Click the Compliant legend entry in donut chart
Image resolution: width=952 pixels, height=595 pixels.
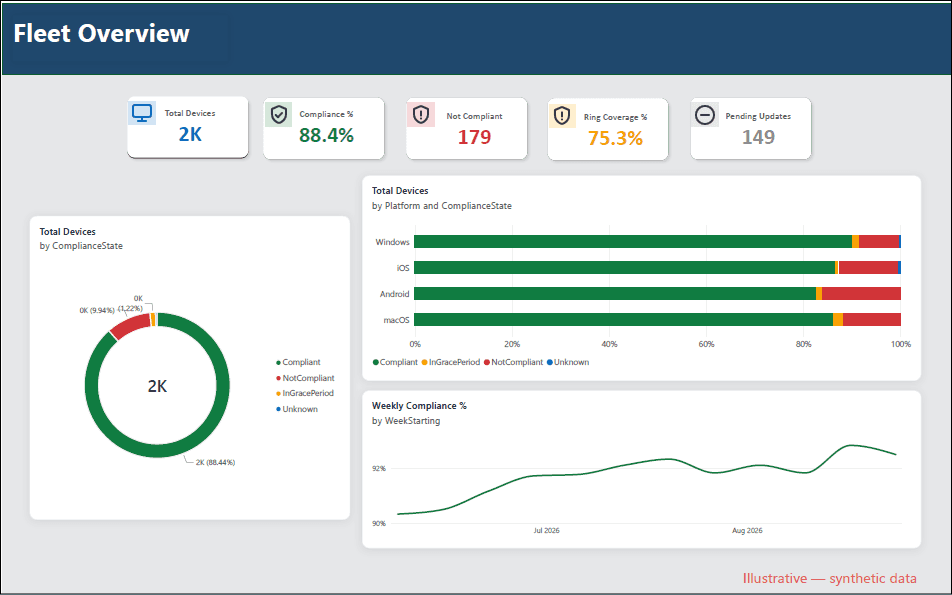(x=298, y=362)
